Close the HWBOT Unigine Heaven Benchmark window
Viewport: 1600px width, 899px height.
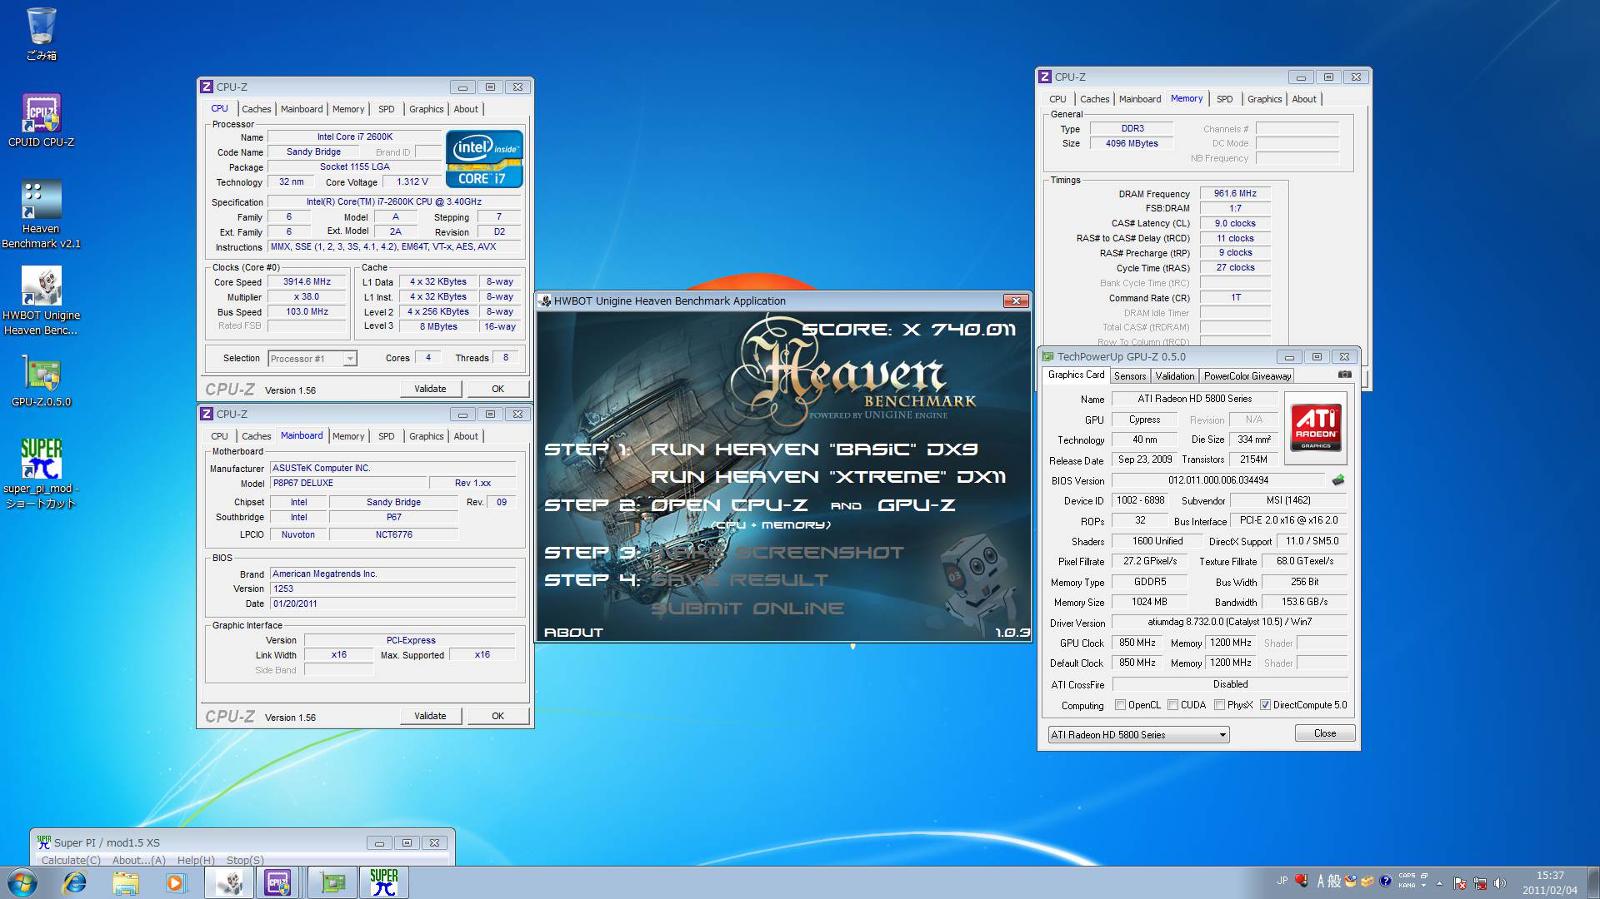pos(1015,301)
